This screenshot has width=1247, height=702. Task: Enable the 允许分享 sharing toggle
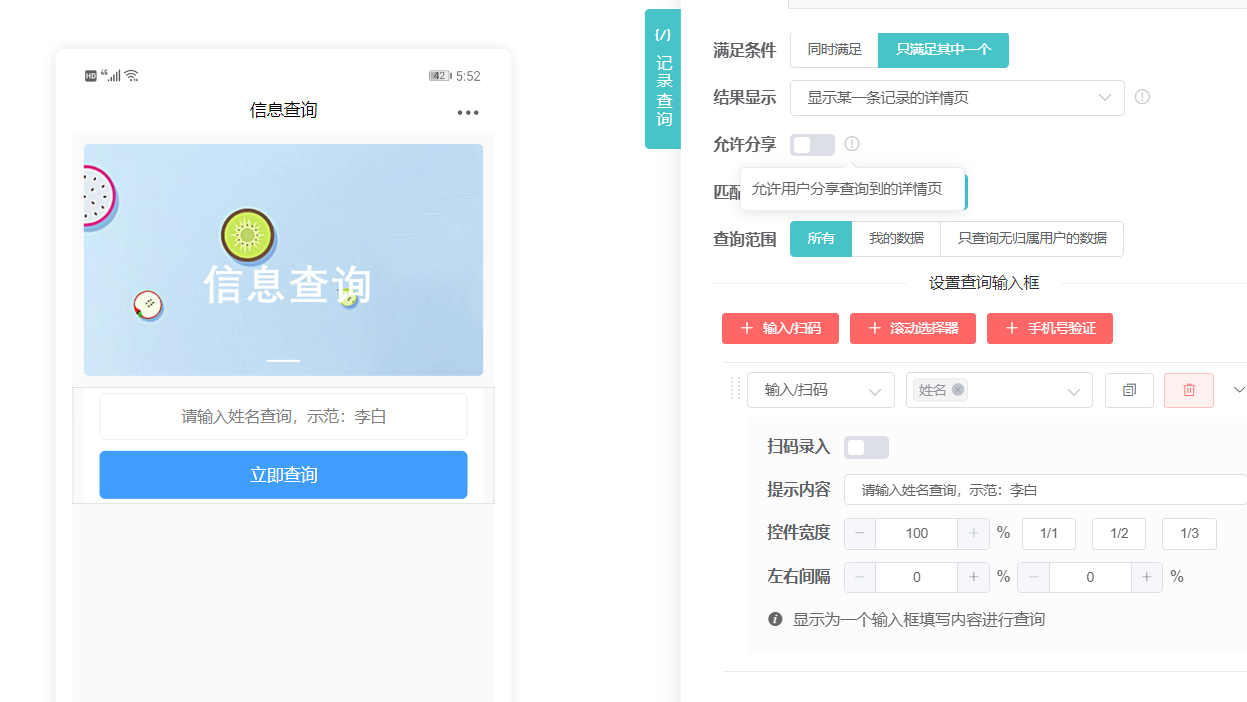[x=812, y=144]
